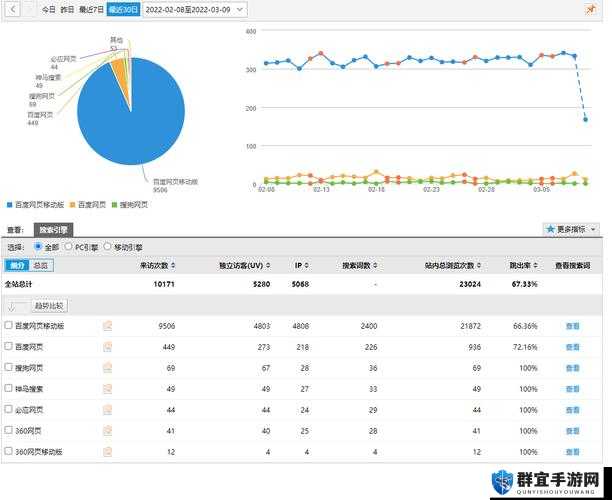Open trend chart icon for 百度网页 row

107,347
